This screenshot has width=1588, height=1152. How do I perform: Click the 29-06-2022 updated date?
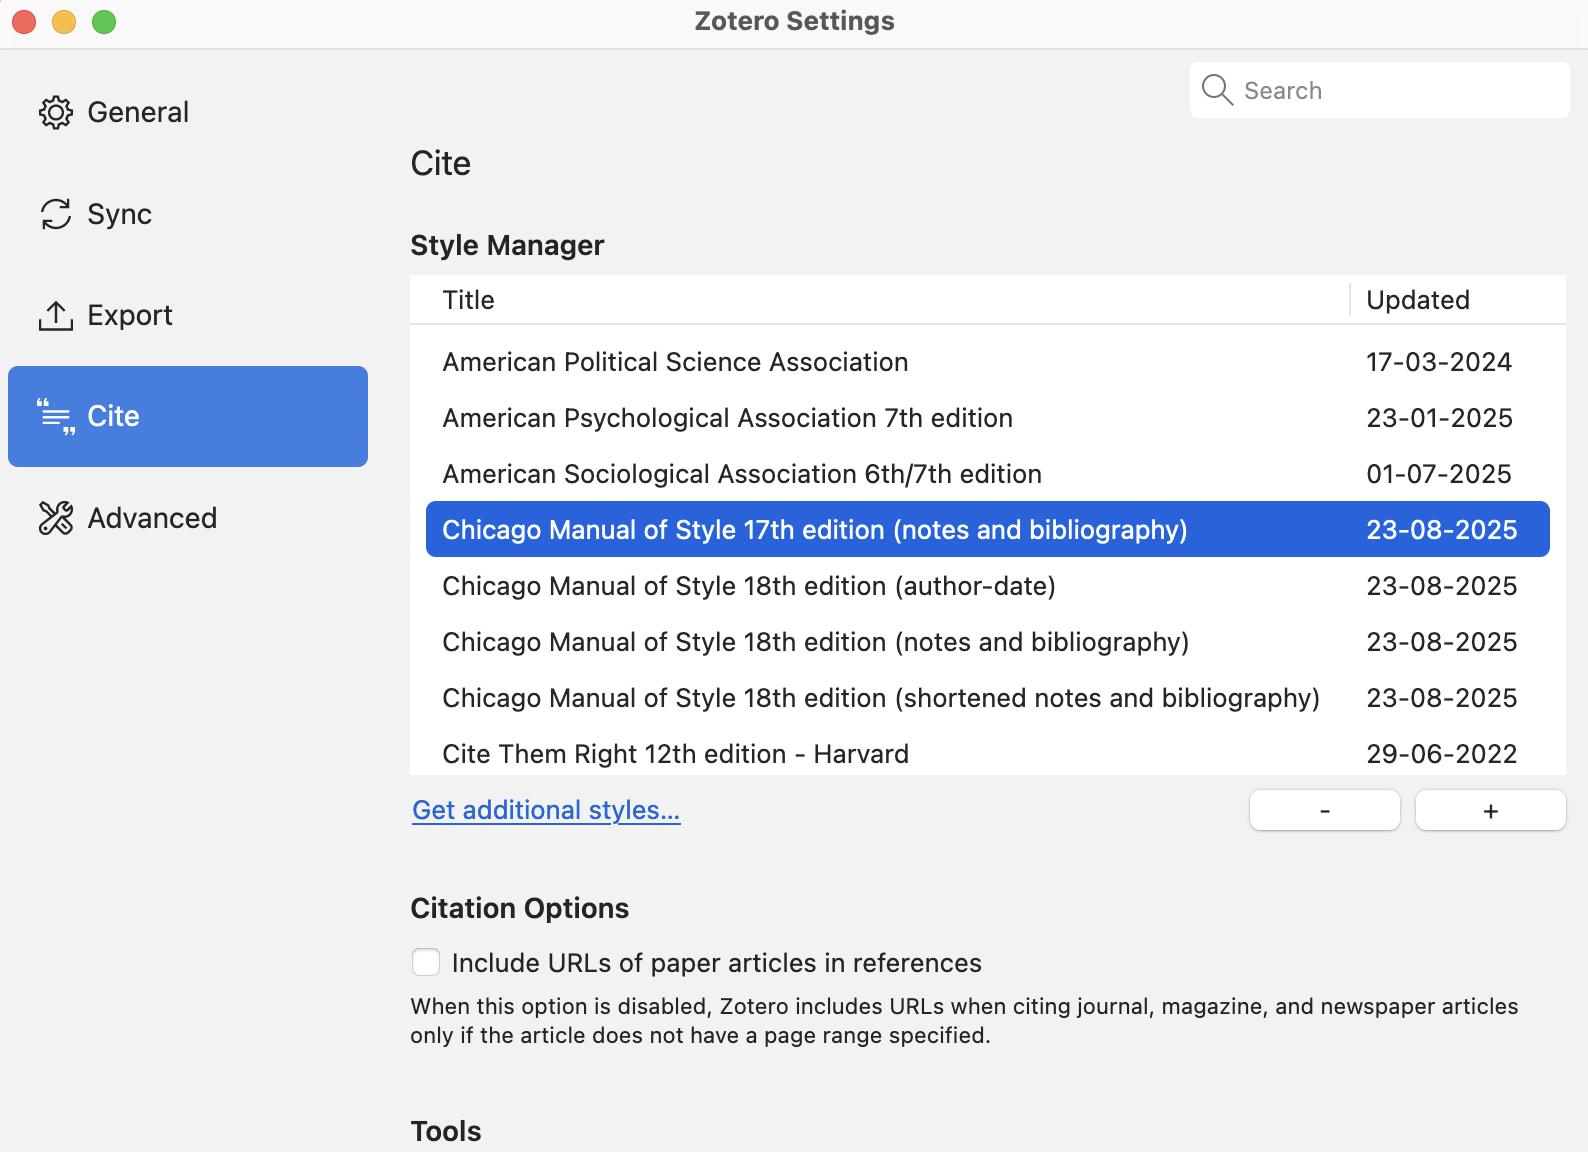pyautogui.click(x=1442, y=754)
